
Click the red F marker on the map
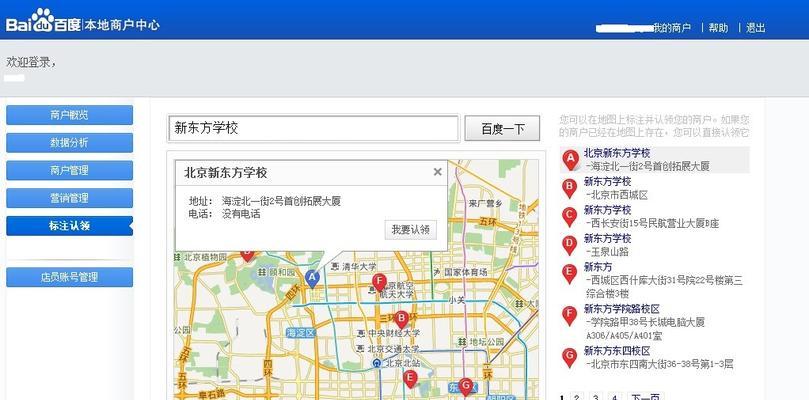pyautogui.click(x=379, y=283)
